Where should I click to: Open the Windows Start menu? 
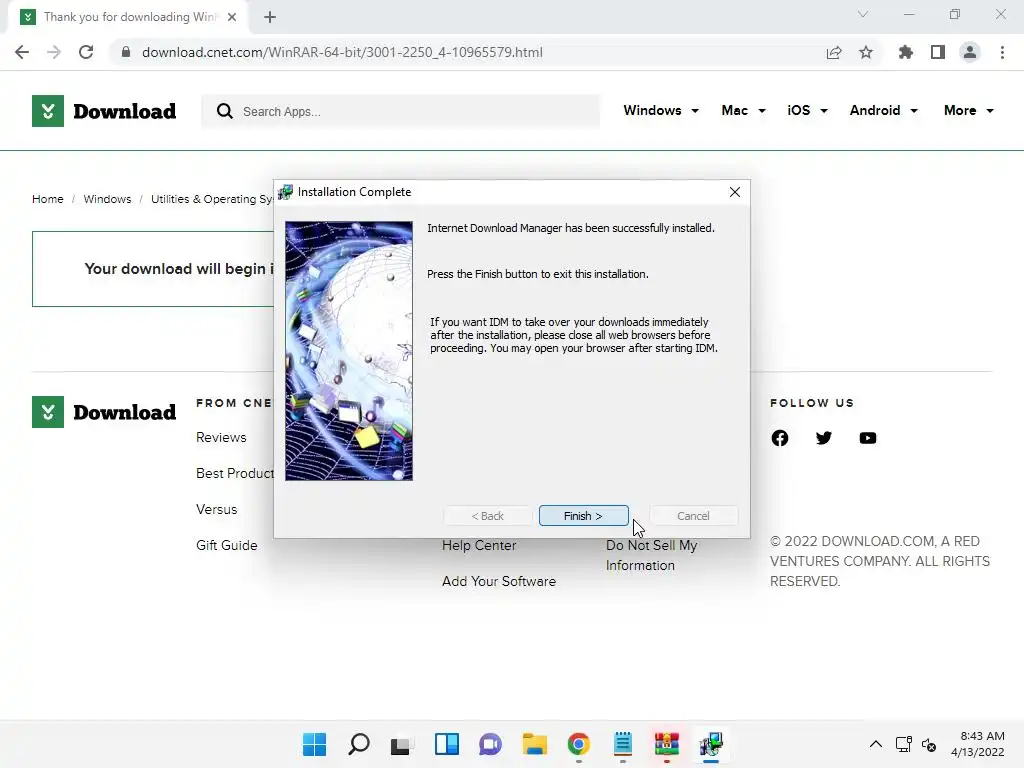tap(315, 744)
